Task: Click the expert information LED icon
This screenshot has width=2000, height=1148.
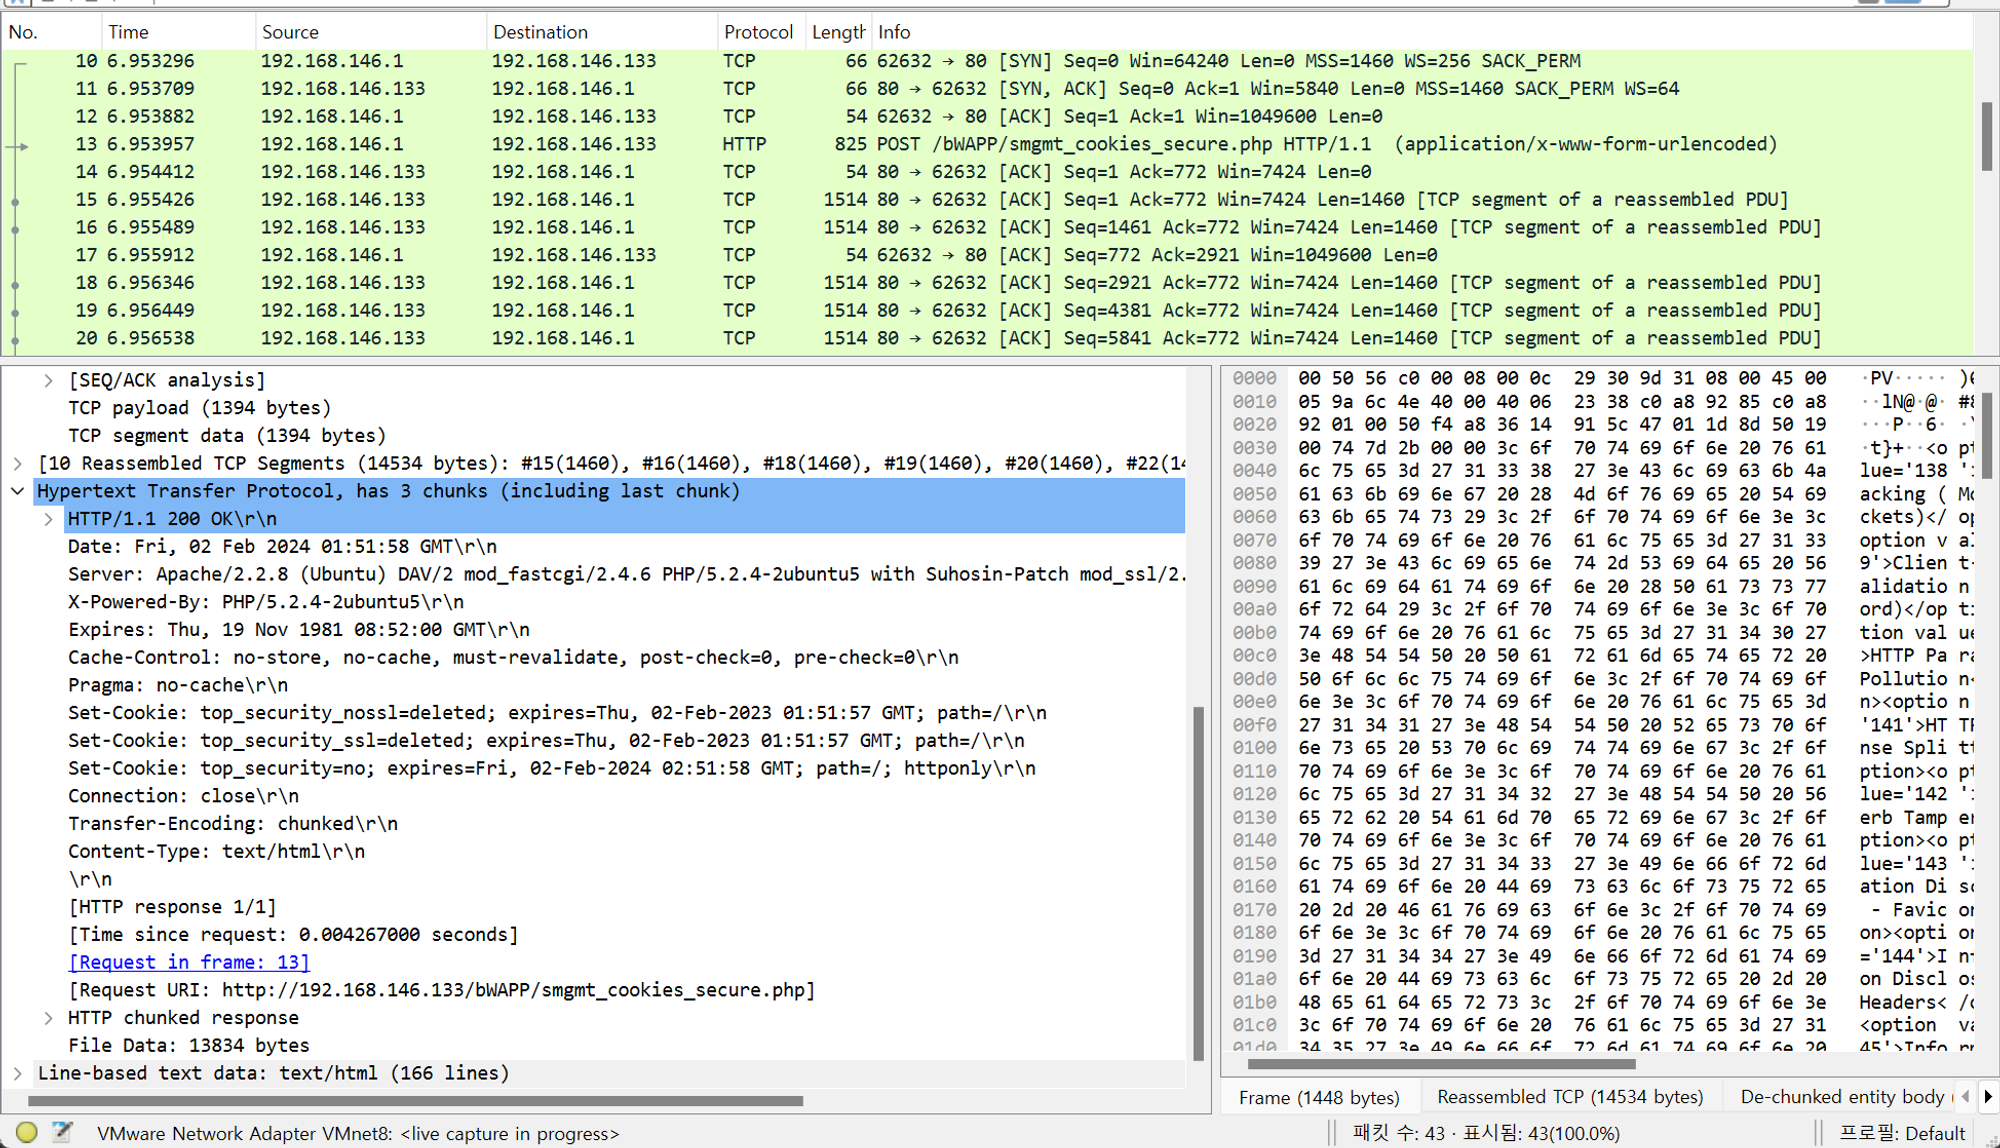Action: click(x=27, y=1132)
